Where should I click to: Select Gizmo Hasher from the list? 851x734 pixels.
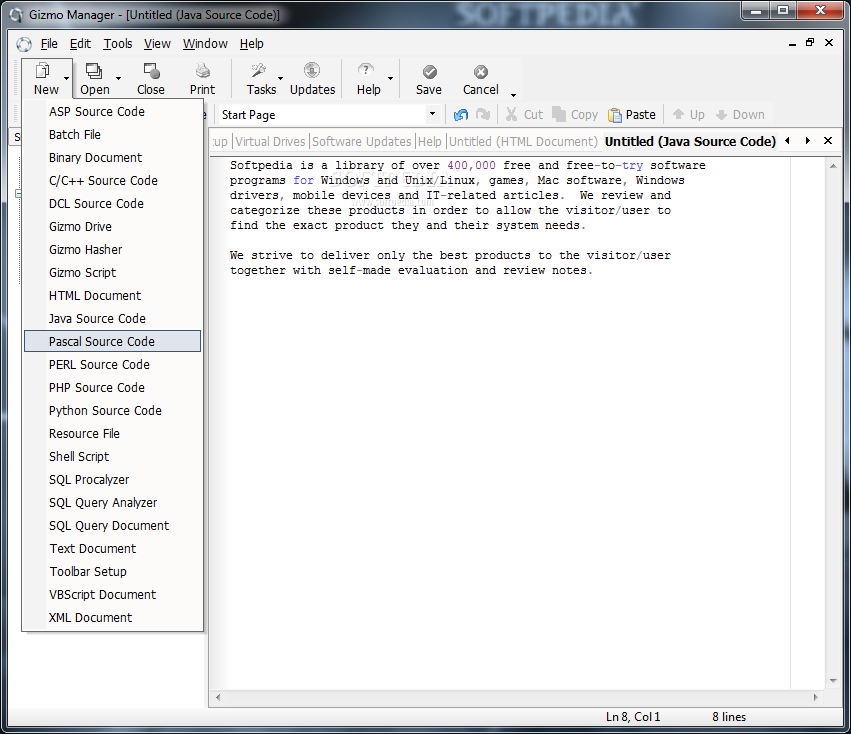(112, 250)
